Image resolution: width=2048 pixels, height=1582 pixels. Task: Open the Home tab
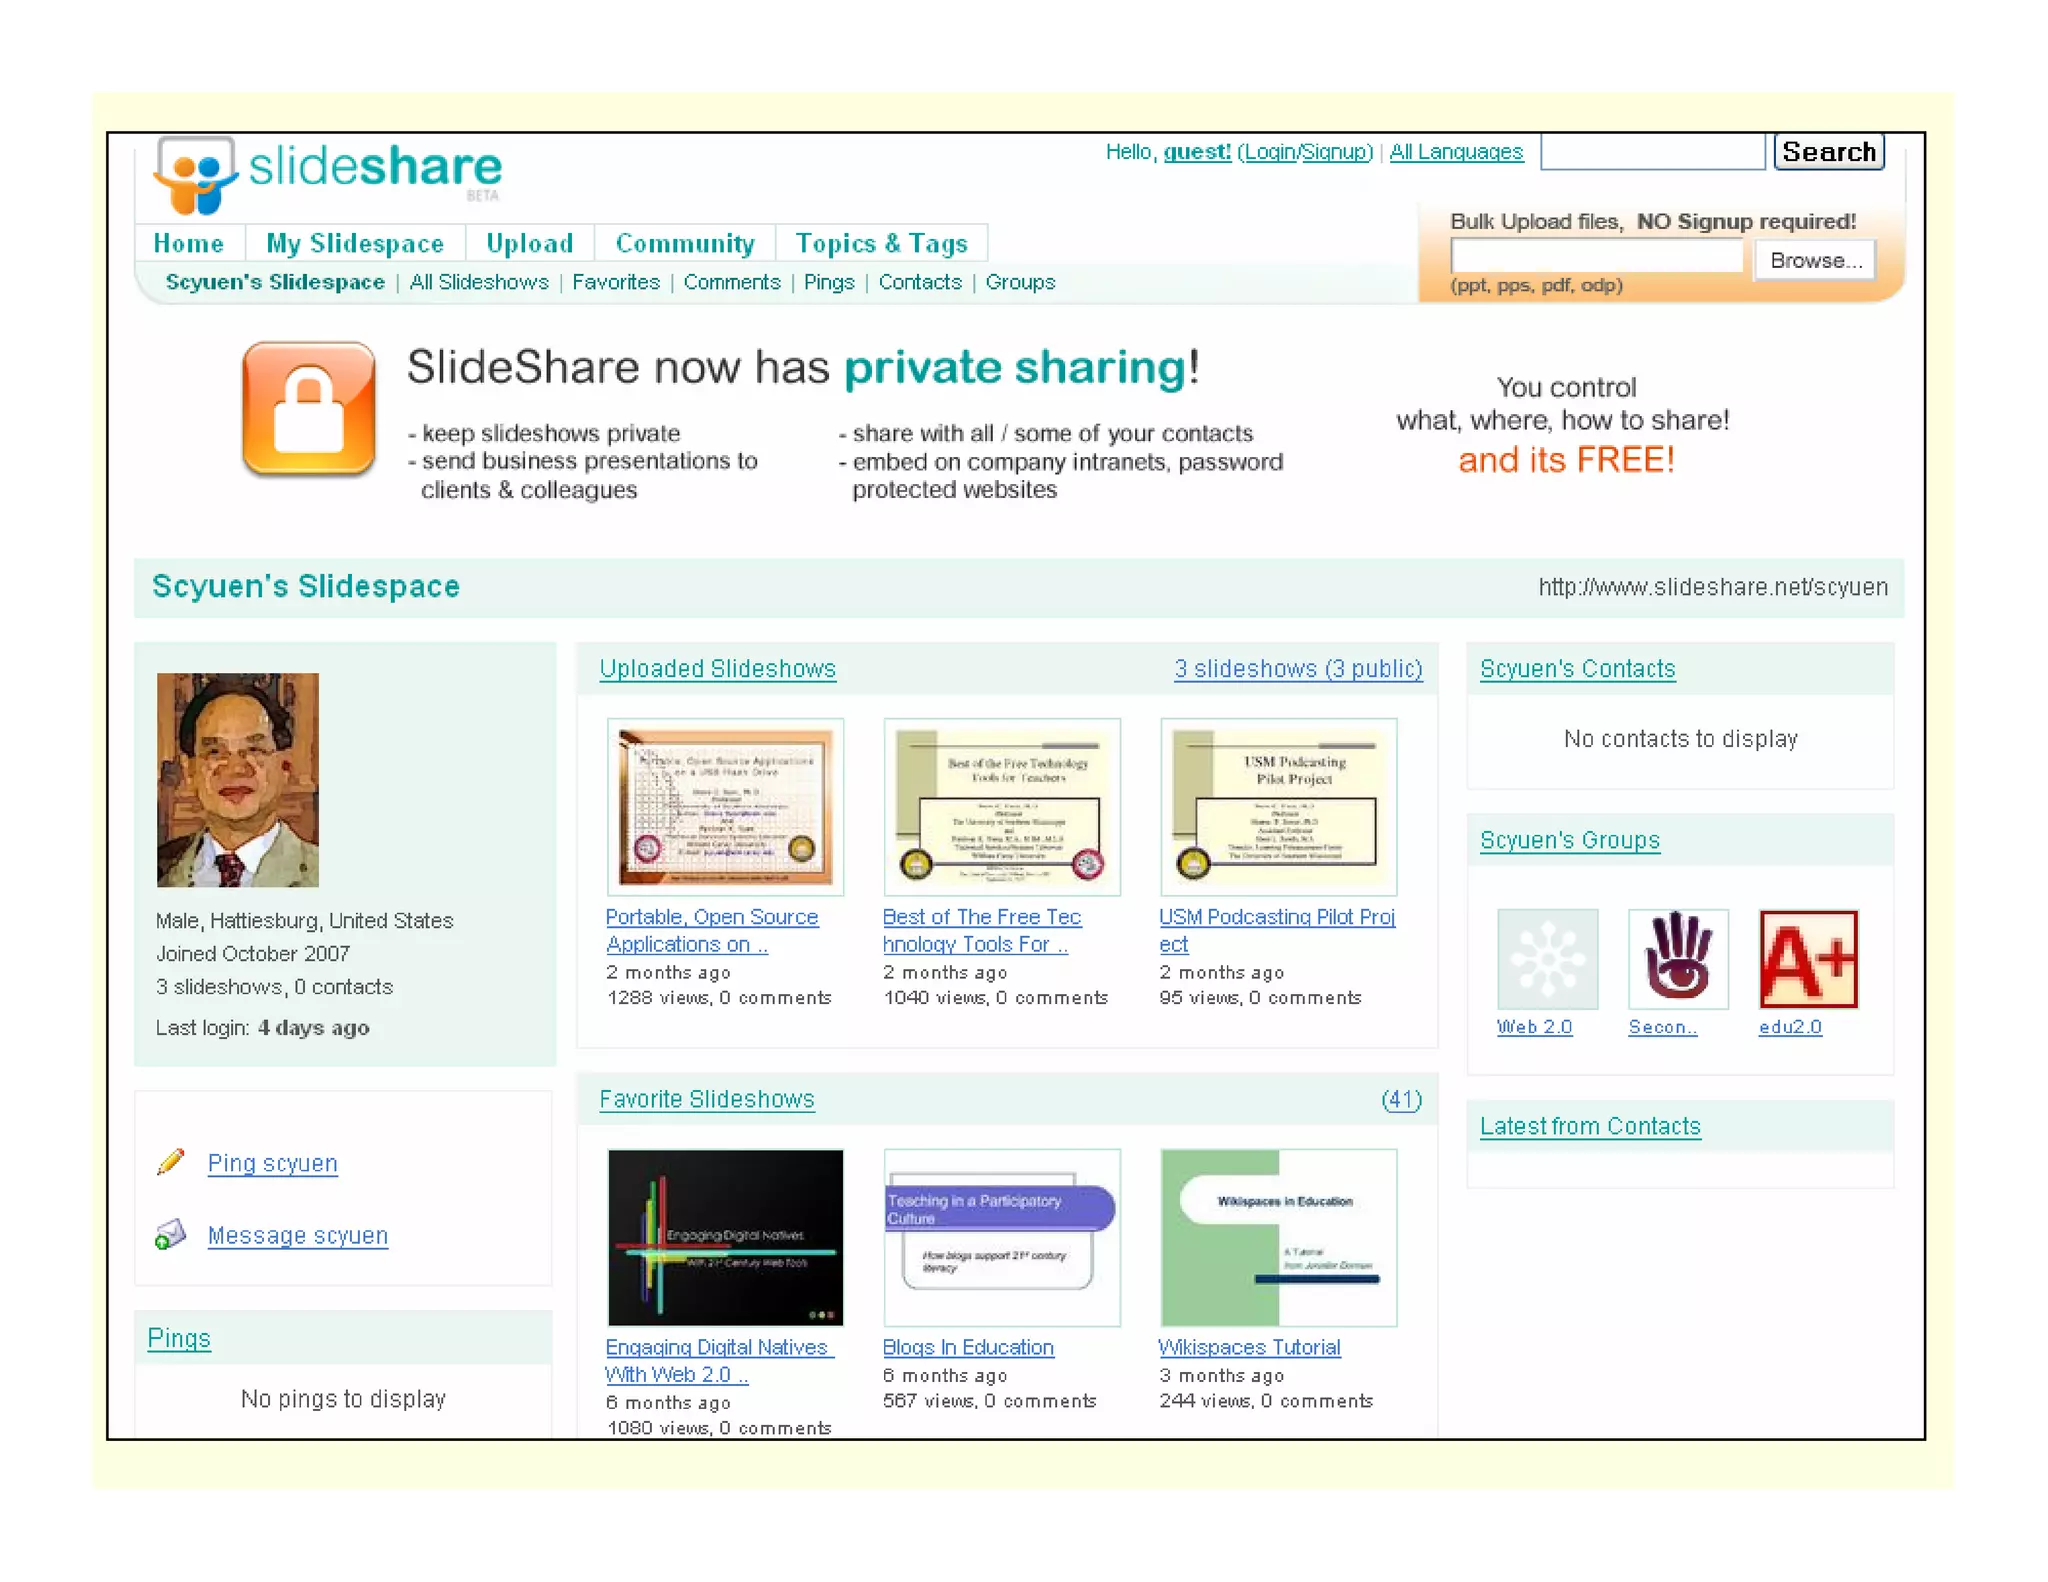[x=189, y=243]
